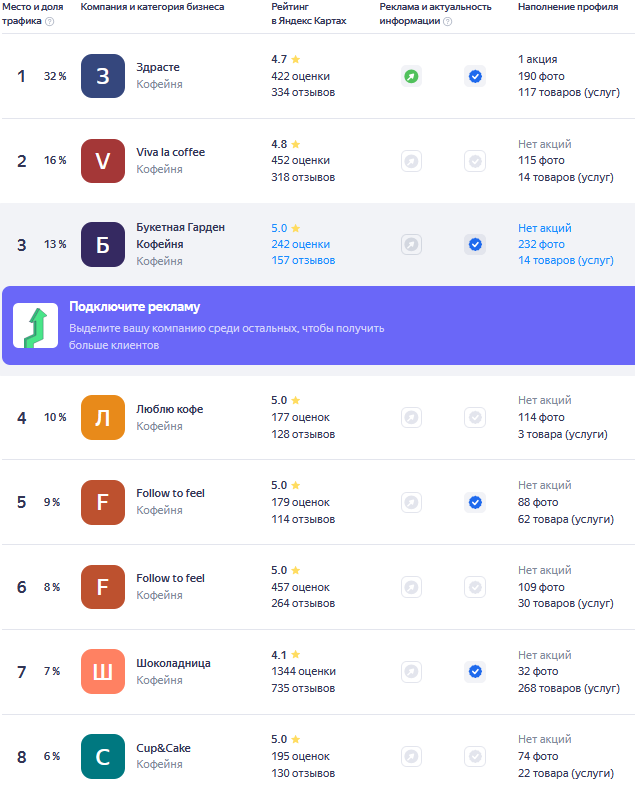Click the orange Люблю кофе logo
The height and width of the screenshot is (795, 635).
pos(103,417)
